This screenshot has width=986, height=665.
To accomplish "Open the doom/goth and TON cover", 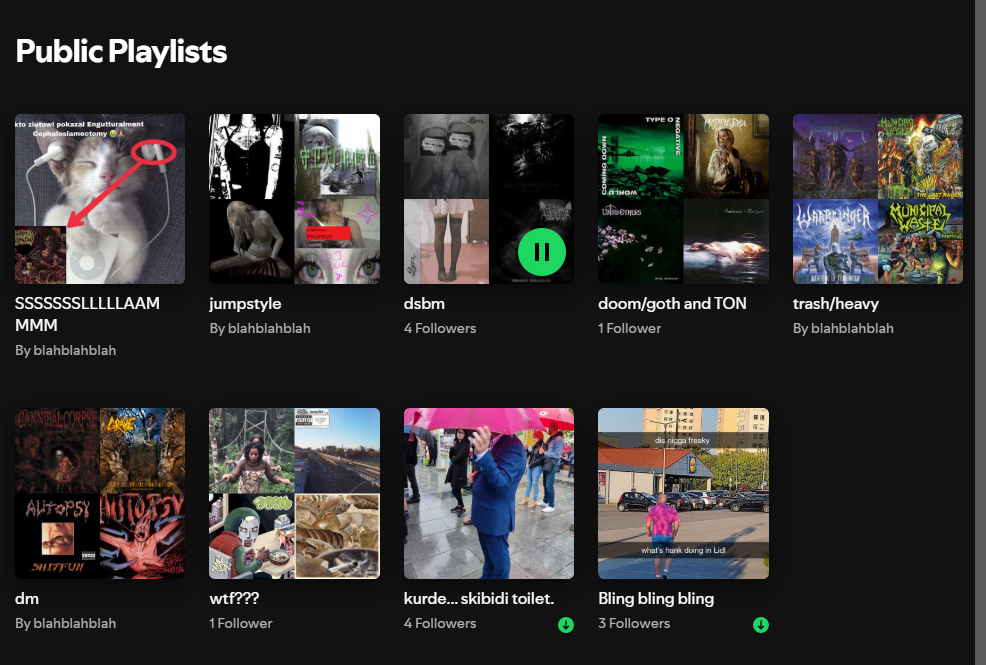I will [x=683, y=199].
